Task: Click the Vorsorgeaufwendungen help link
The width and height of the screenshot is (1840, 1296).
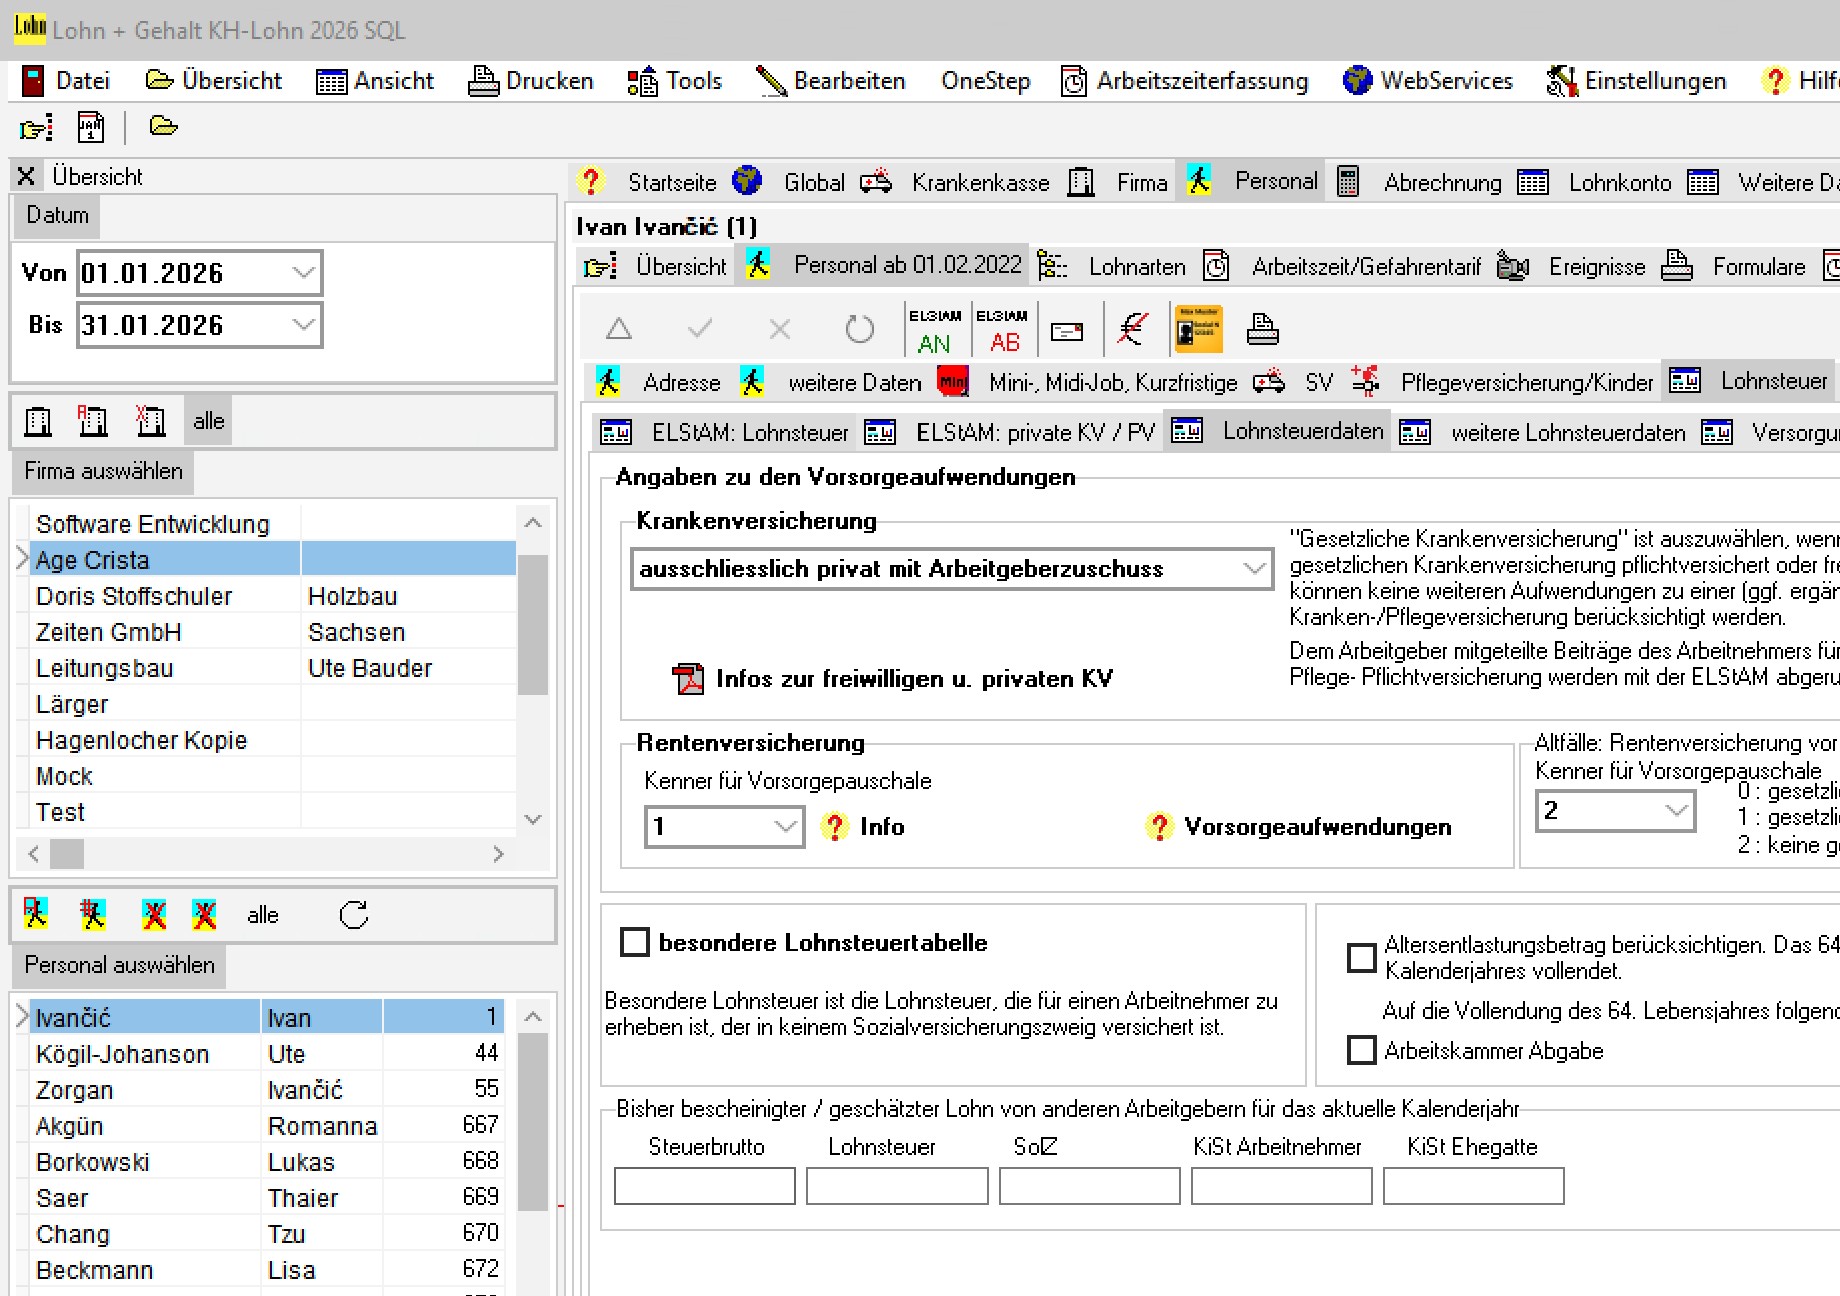Action: 1316,827
